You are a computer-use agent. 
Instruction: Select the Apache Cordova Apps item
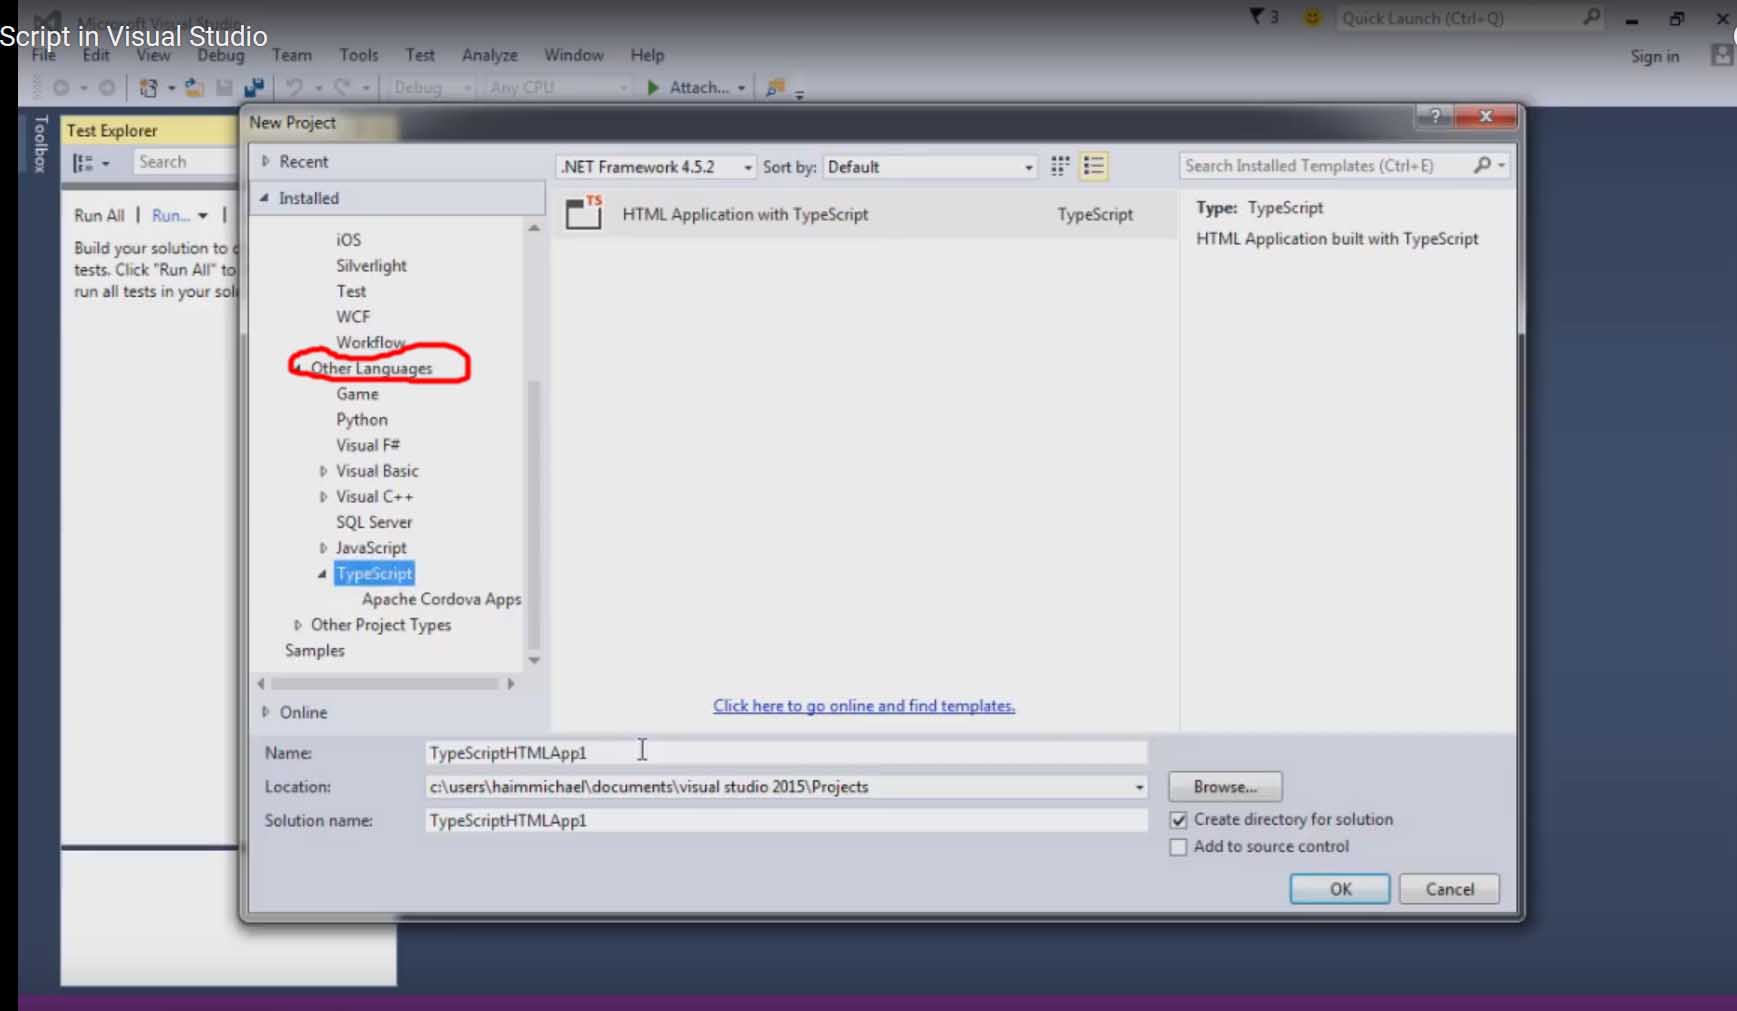pyautogui.click(x=442, y=599)
